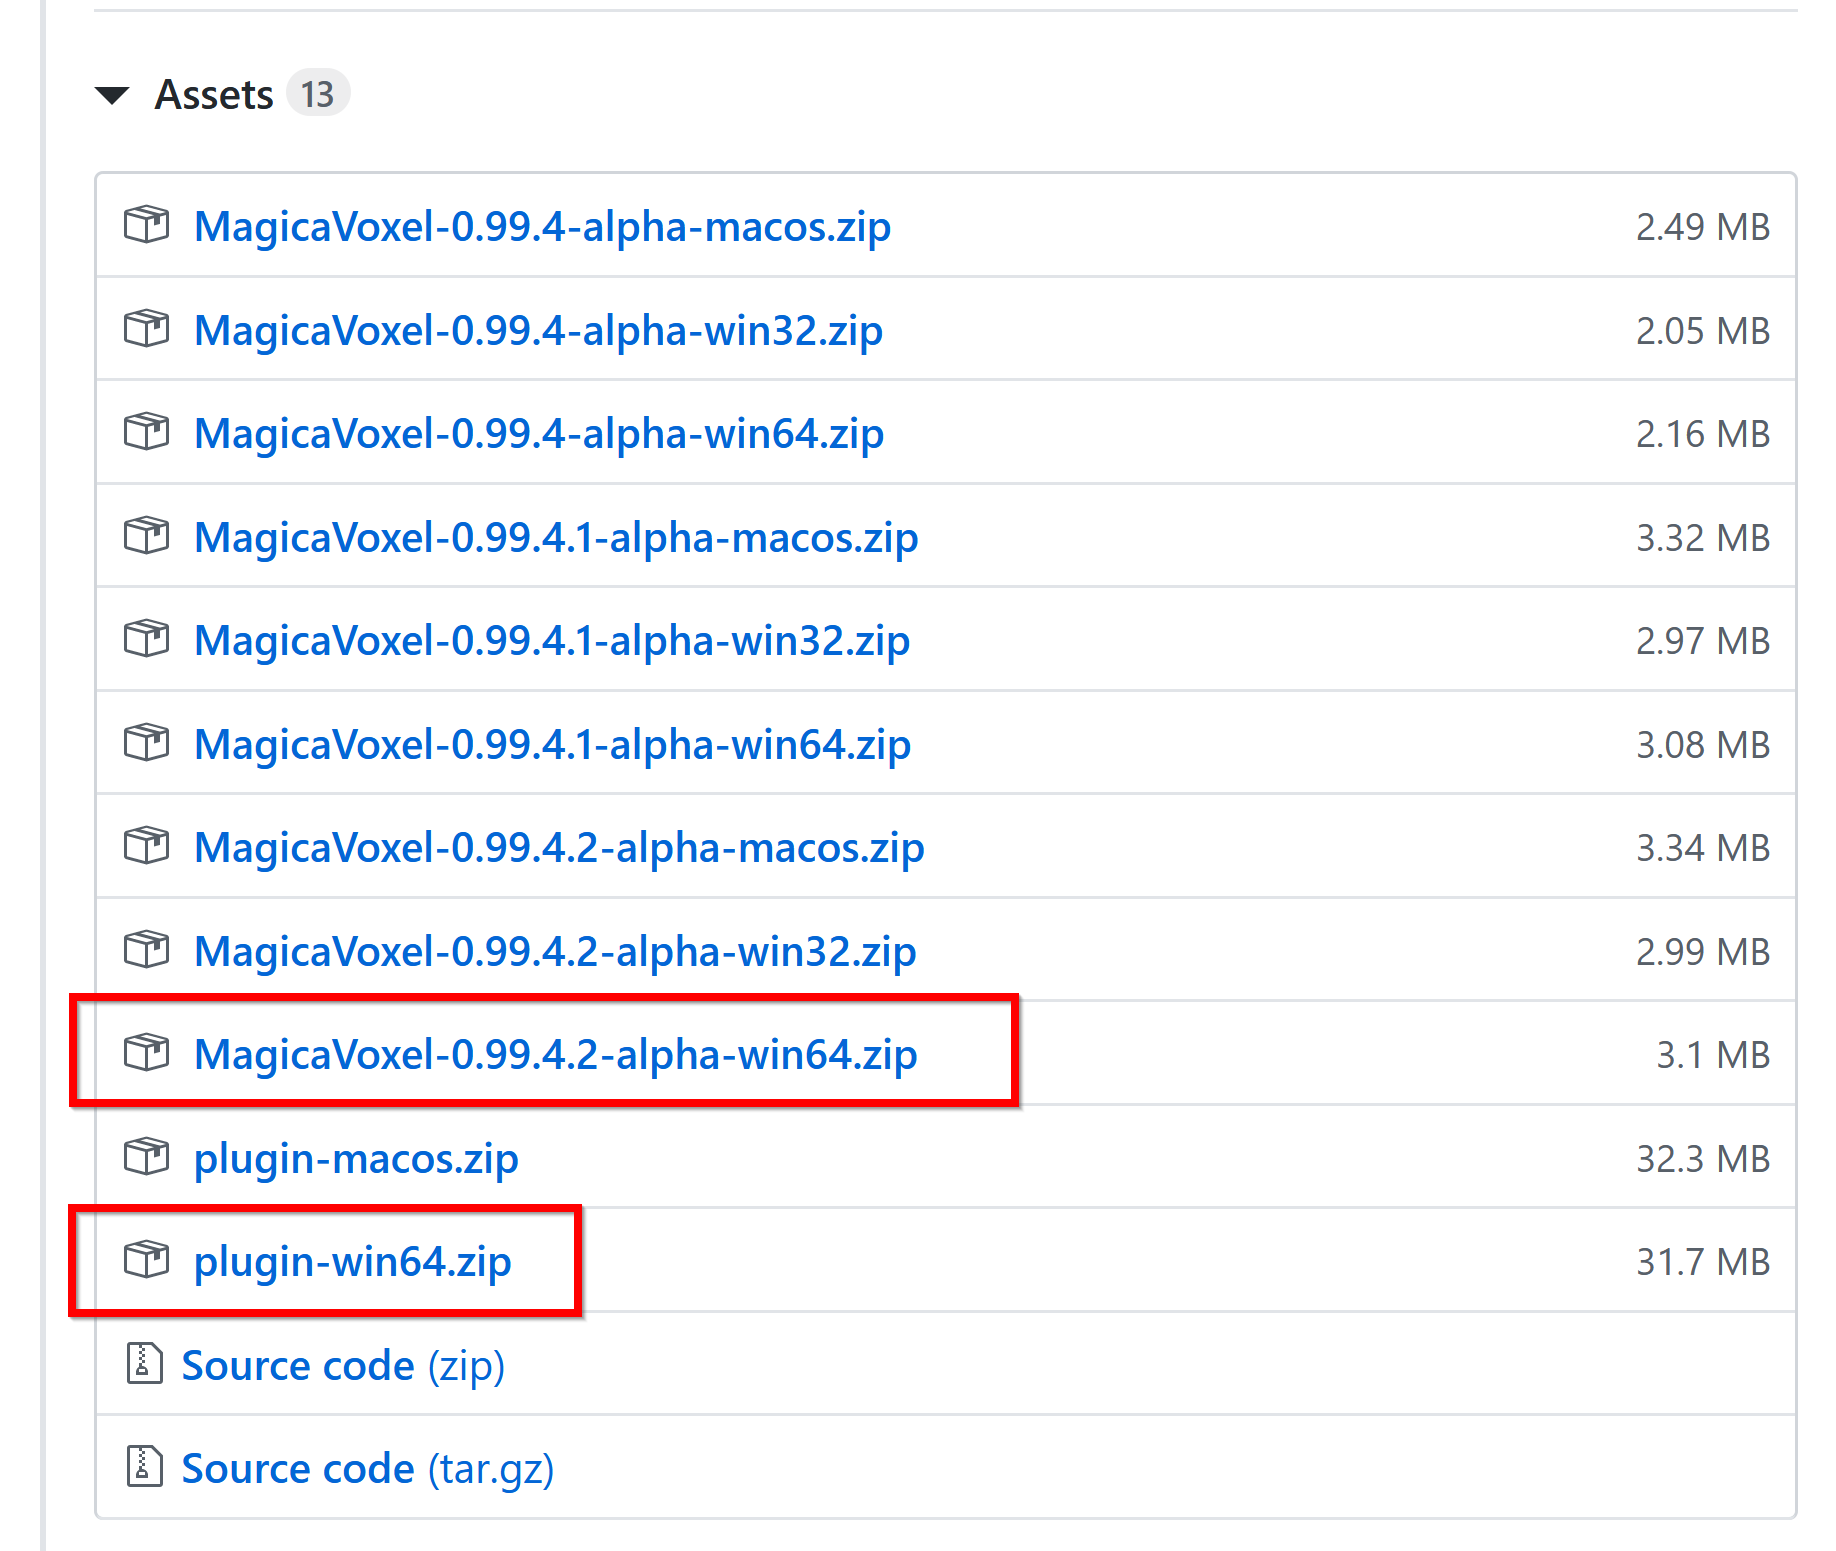This screenshot has height=1551, width=1836.
Task: Download Source code (zip) archive
Action: (x=343, y=1366)
